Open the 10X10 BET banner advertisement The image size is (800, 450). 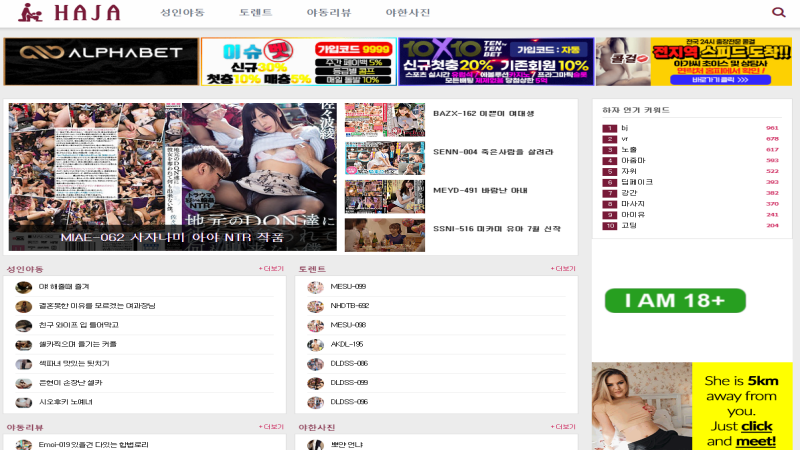pos(496,62)
